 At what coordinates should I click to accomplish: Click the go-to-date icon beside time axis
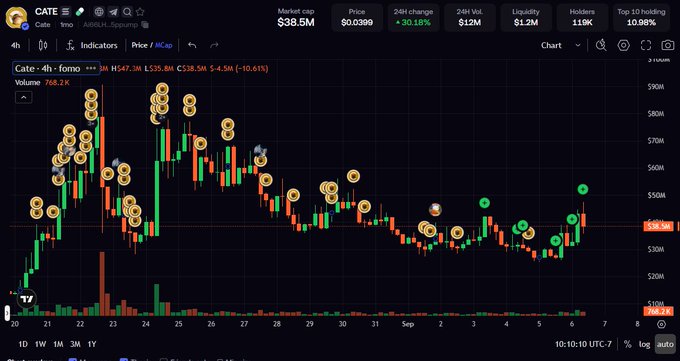[661, 324]
